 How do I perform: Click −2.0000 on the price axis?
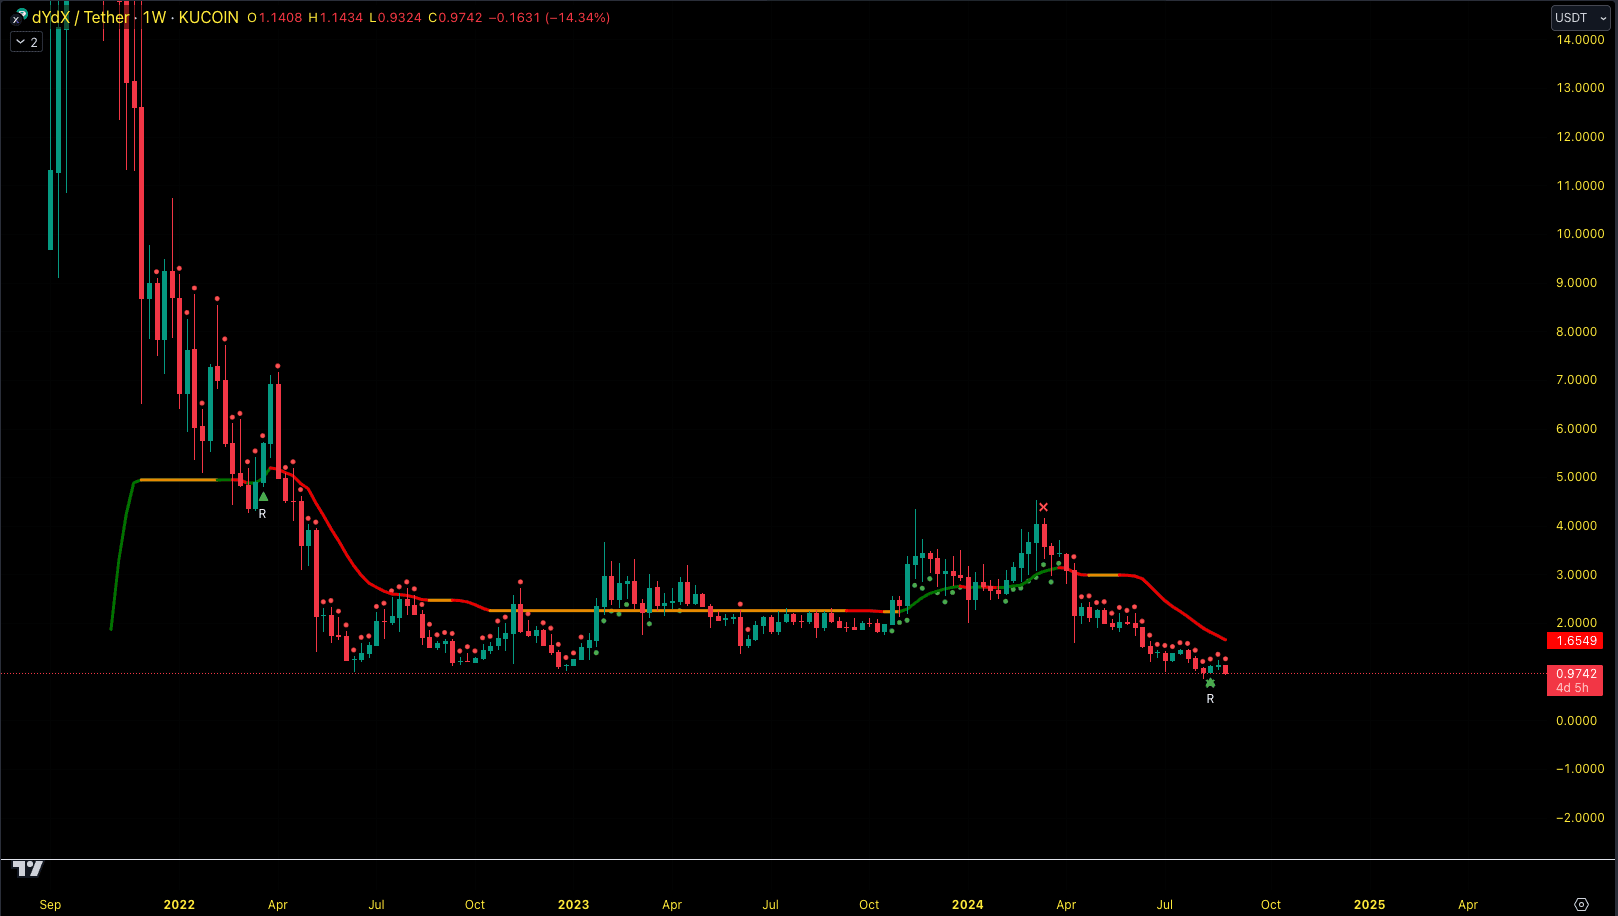[x=1580, y=818]
